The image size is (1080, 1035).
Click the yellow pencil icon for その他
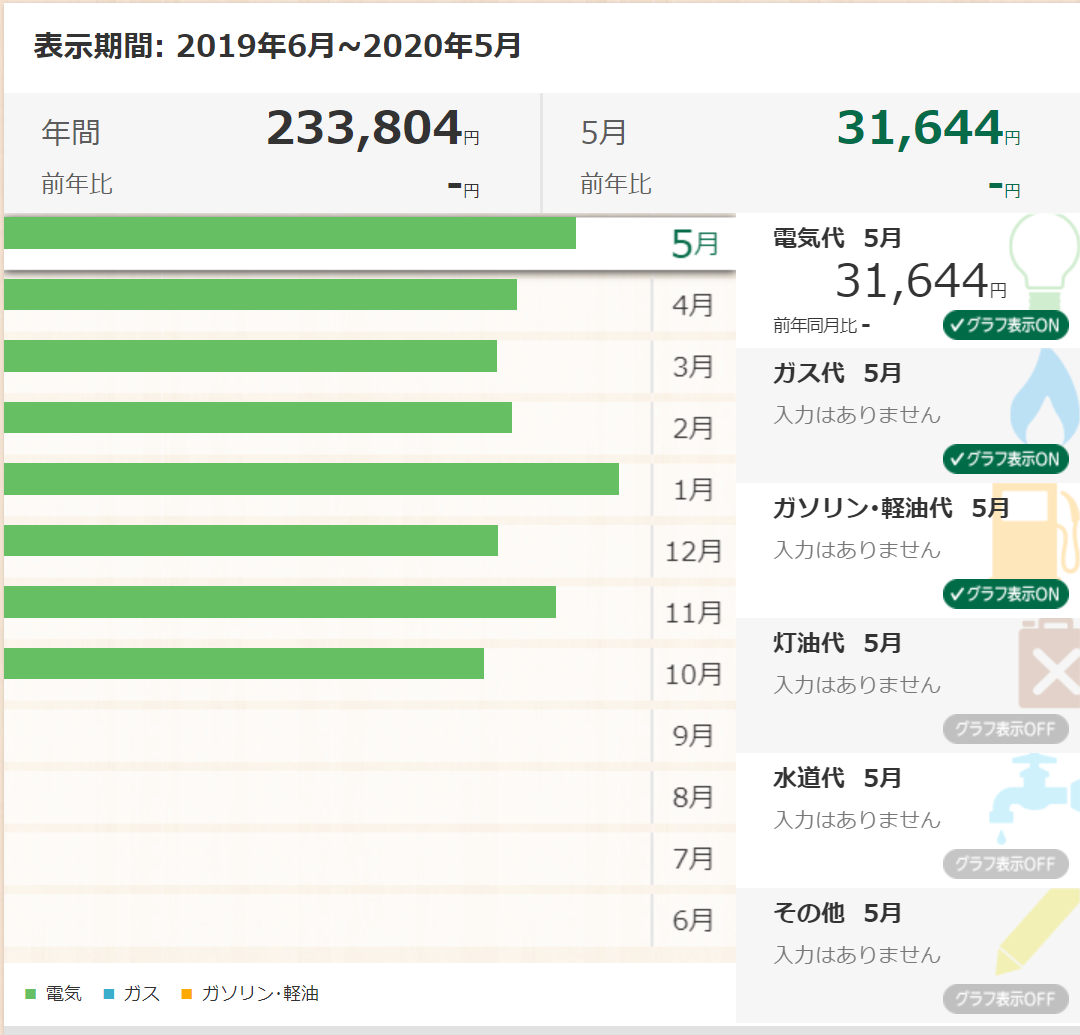click(x=1037, y=932)
